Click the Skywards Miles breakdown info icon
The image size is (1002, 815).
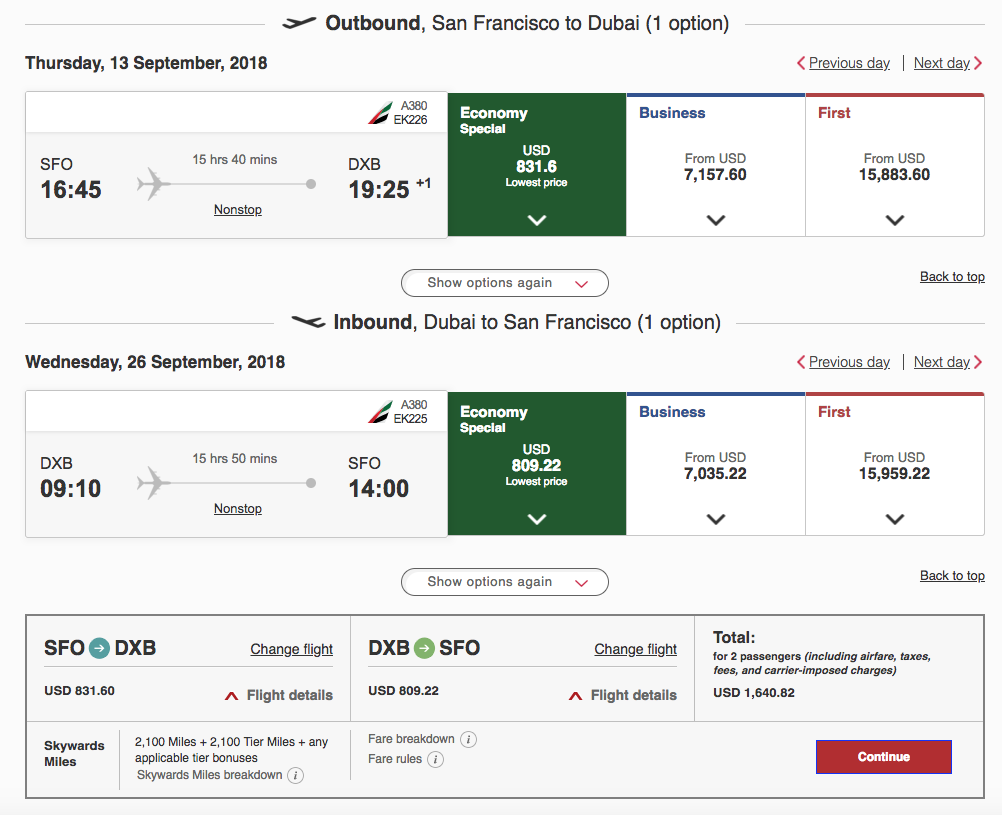point(296,776)
